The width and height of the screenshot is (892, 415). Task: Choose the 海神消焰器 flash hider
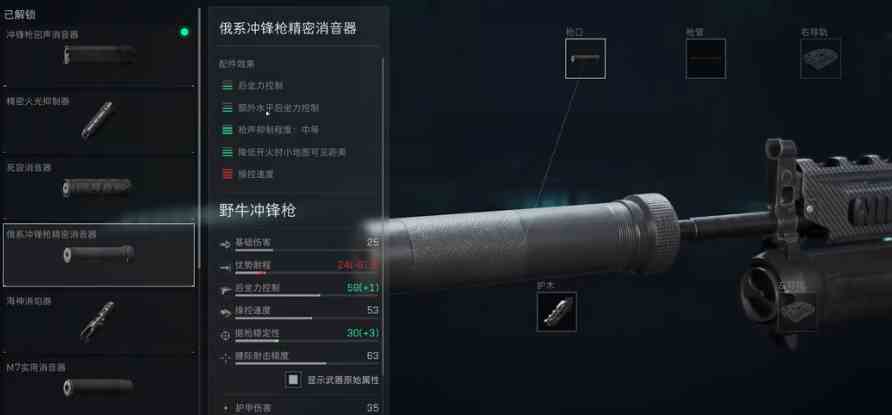pyautogui.click(x=98, y=321)
